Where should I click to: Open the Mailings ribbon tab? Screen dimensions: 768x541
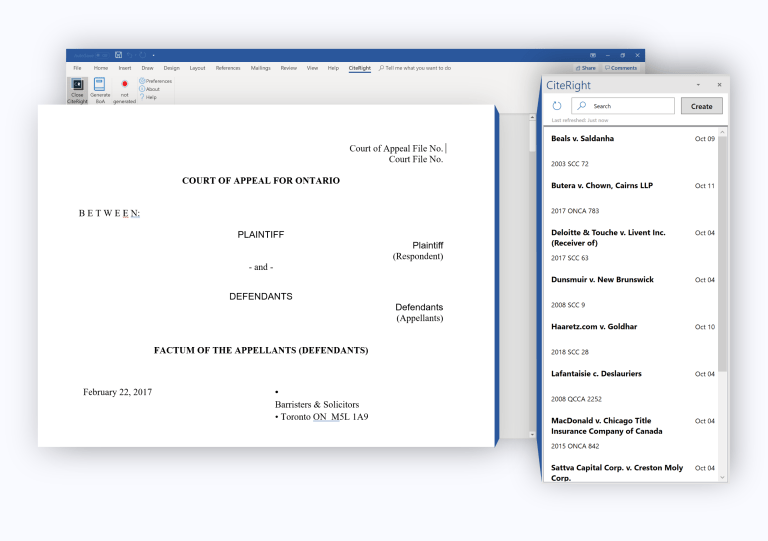[260, 68]
